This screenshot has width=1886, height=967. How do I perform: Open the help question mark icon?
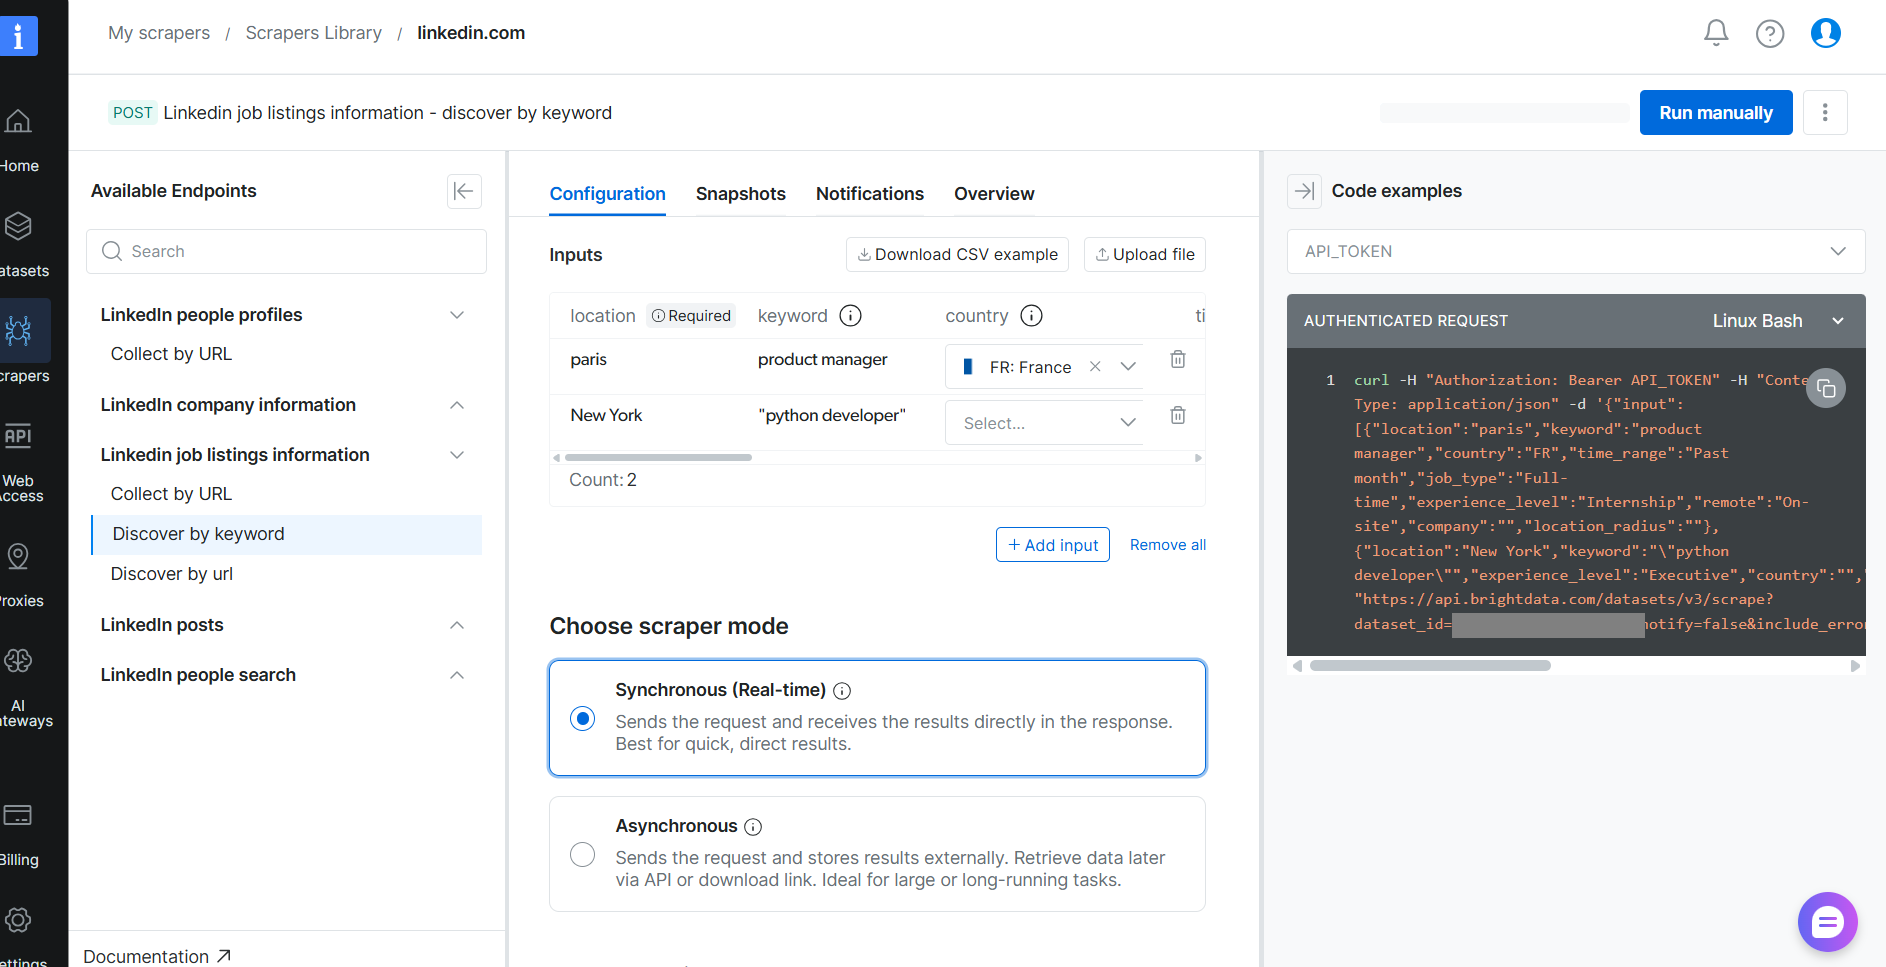pyautogui.click(x=1770, y=34)
